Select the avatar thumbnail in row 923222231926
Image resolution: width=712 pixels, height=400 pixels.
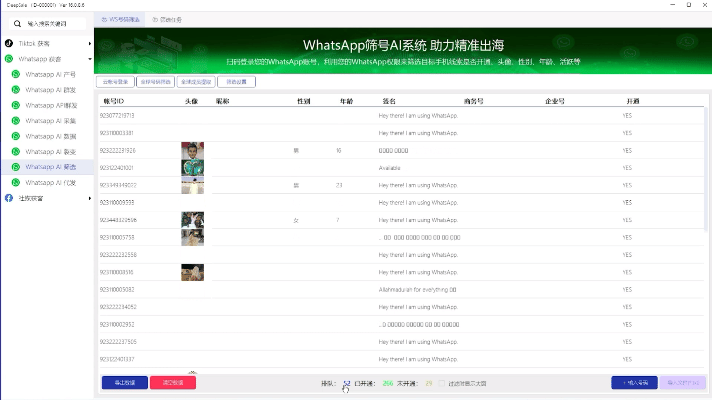(x=193, y=151)
